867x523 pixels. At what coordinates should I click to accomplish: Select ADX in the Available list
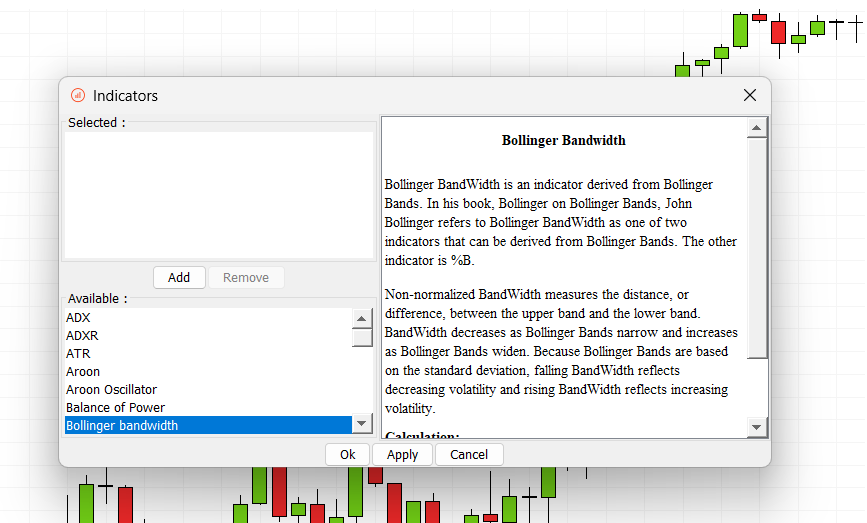(x=208, y=317)
